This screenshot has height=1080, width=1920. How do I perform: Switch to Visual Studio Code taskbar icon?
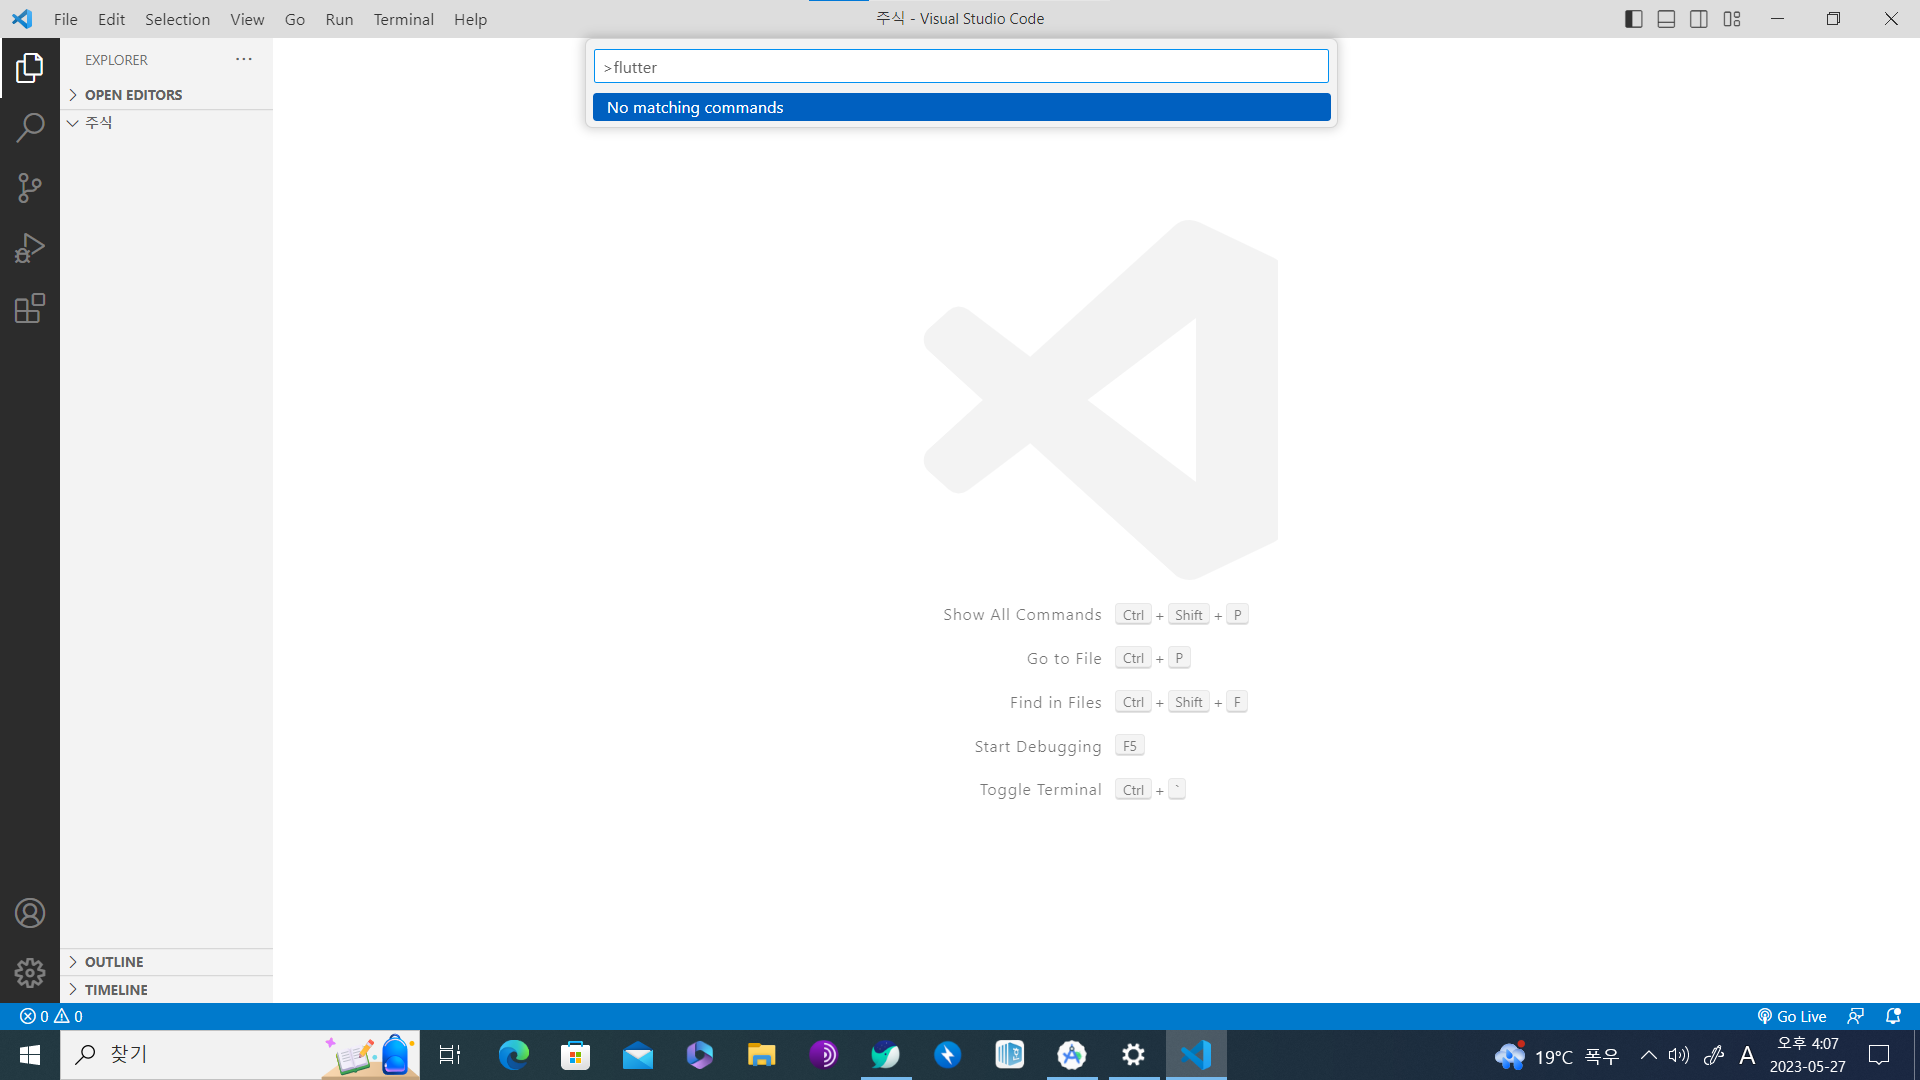coord(1196,1055)
